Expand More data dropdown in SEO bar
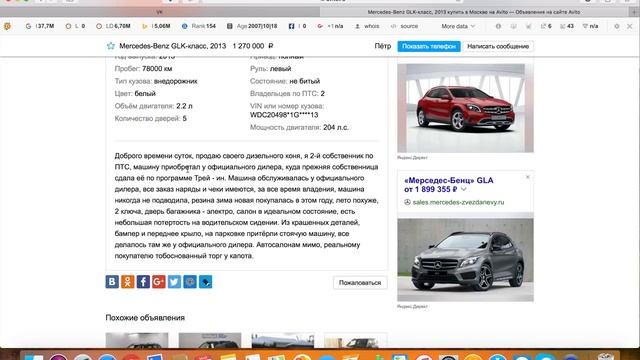 pyautogui.click(x=458, y=26)
